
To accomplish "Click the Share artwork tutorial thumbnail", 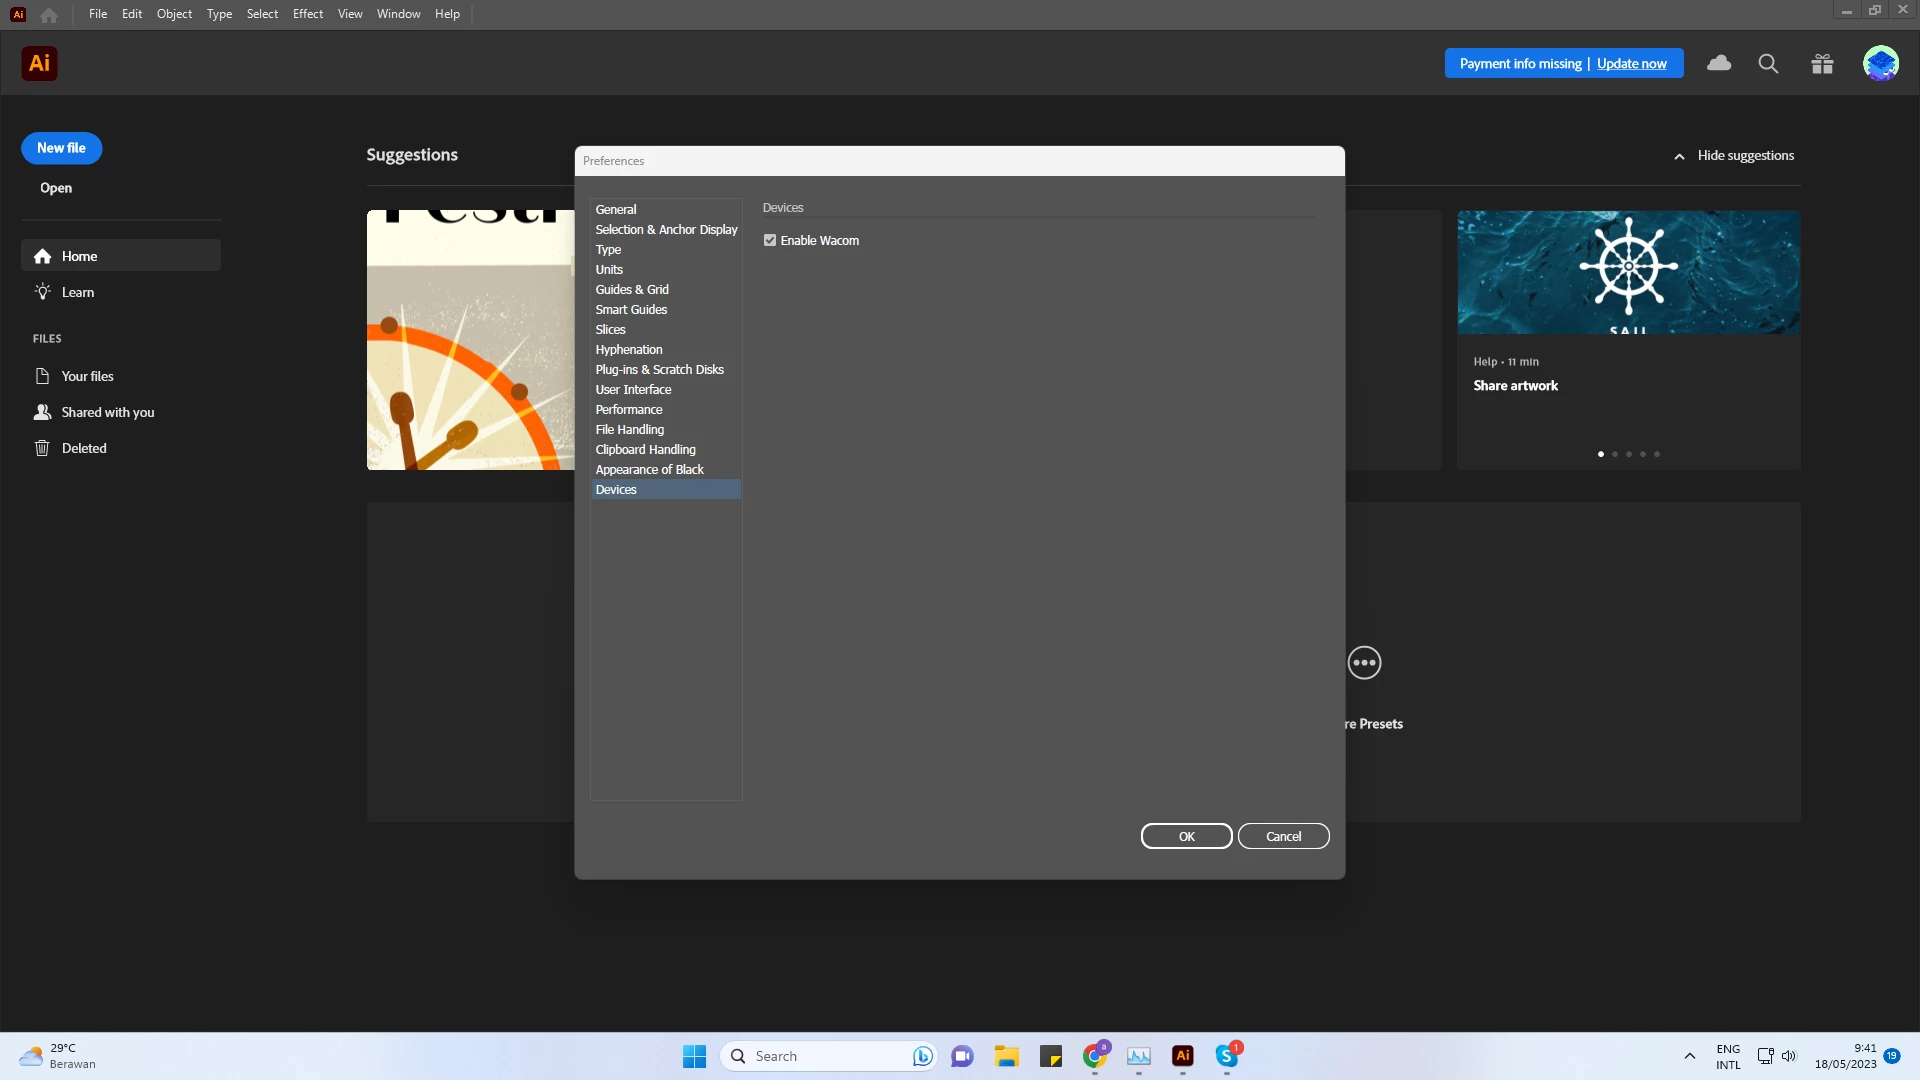I will 1628,272.
